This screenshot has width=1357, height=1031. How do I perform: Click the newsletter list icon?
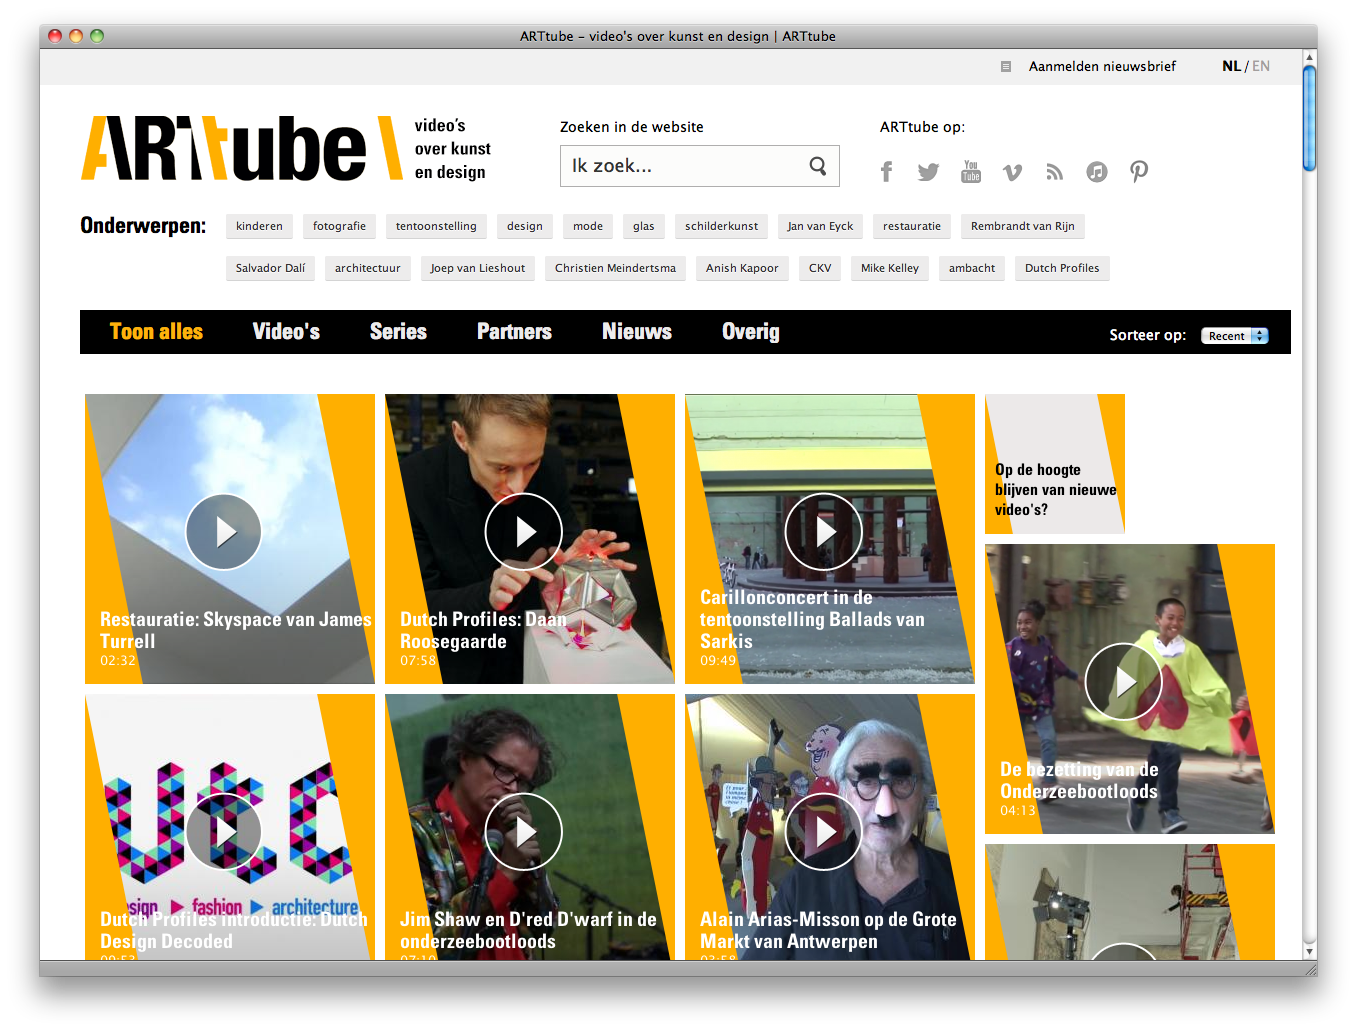pos(1006,67)
